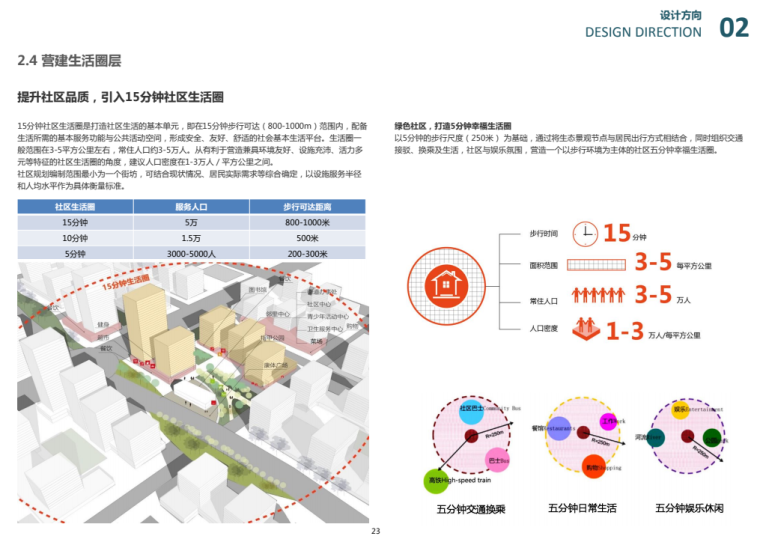Select the 服务人口 column header

(x=191, y=206)
